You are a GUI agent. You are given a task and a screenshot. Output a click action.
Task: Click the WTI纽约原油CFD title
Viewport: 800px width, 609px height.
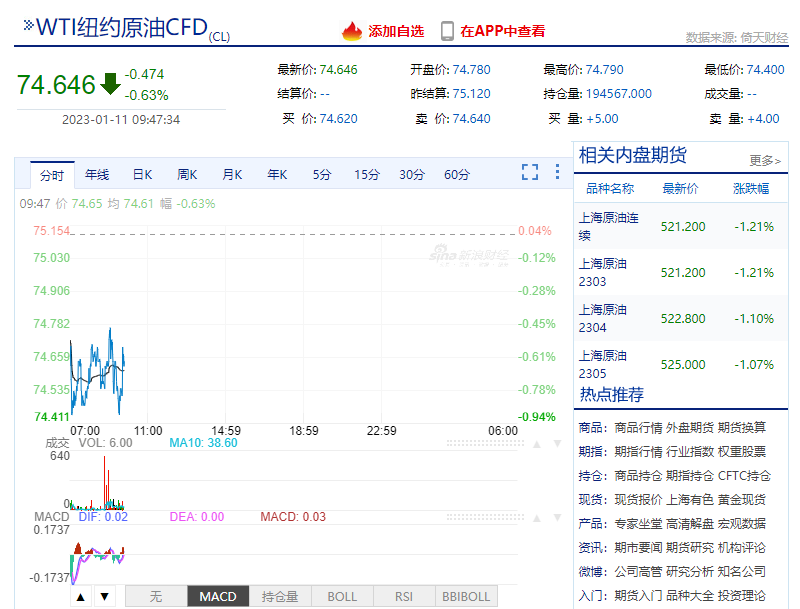pos(122,28)
